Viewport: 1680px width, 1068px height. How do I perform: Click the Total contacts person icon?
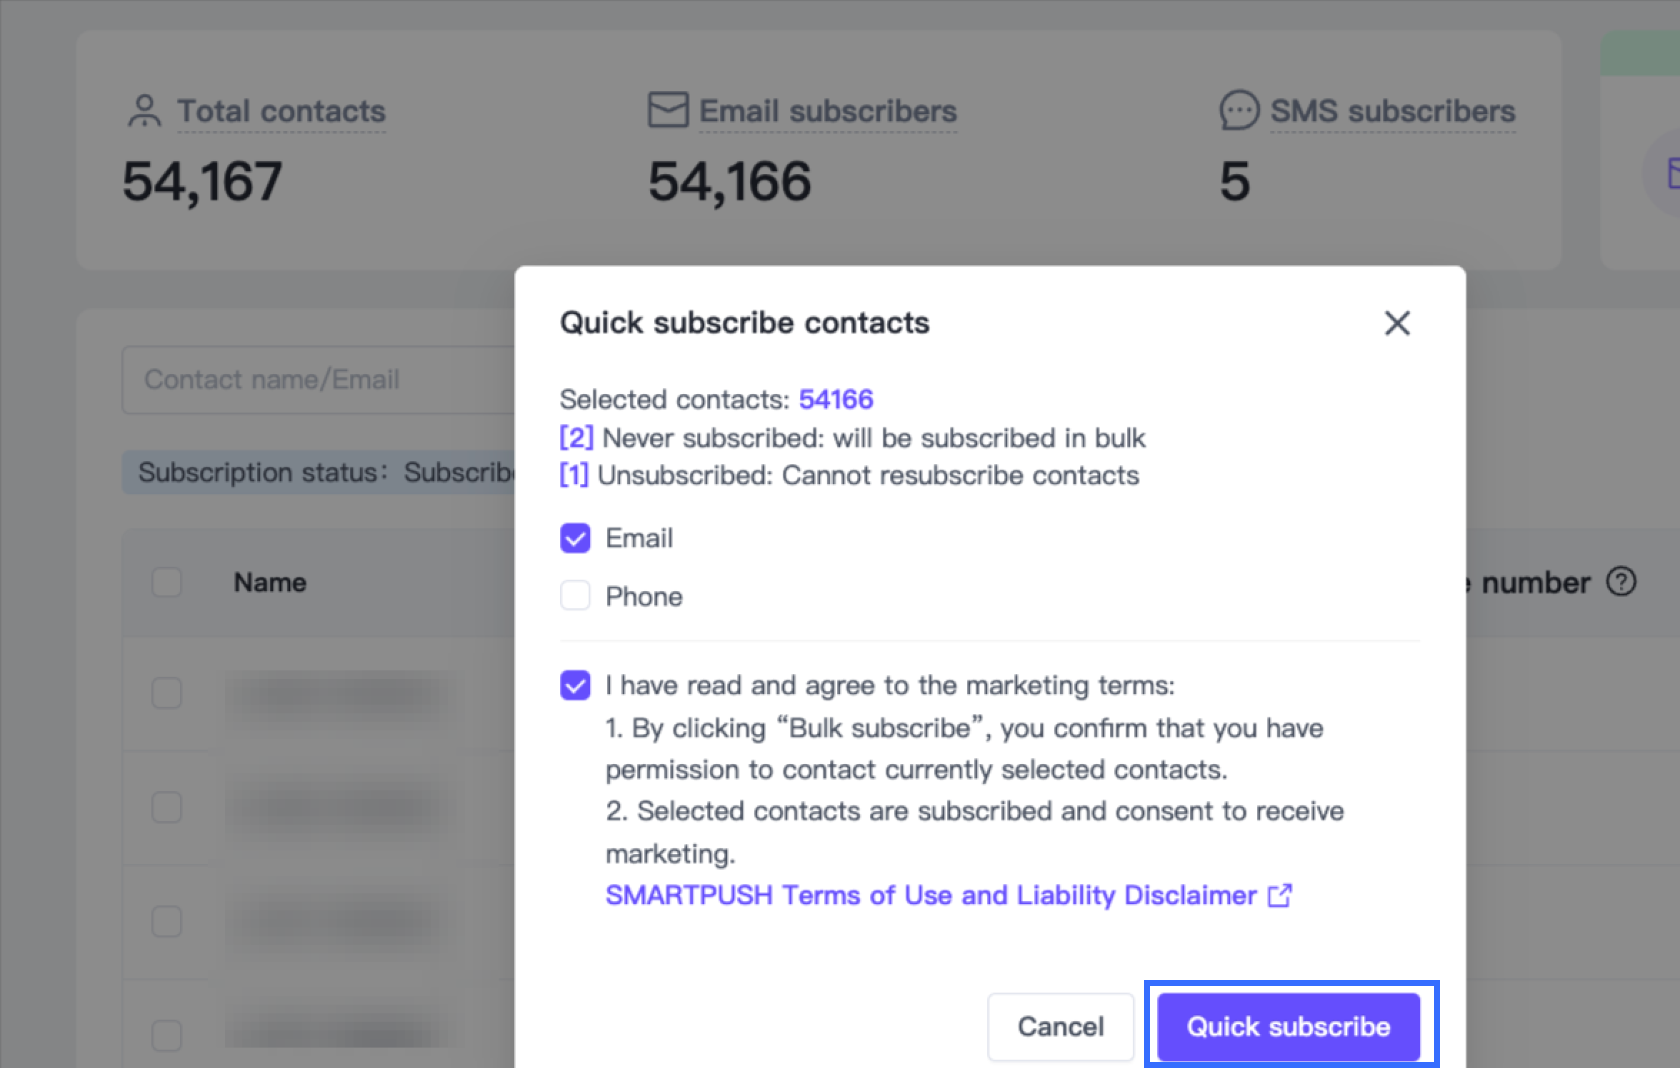click(x=144, y=111)
